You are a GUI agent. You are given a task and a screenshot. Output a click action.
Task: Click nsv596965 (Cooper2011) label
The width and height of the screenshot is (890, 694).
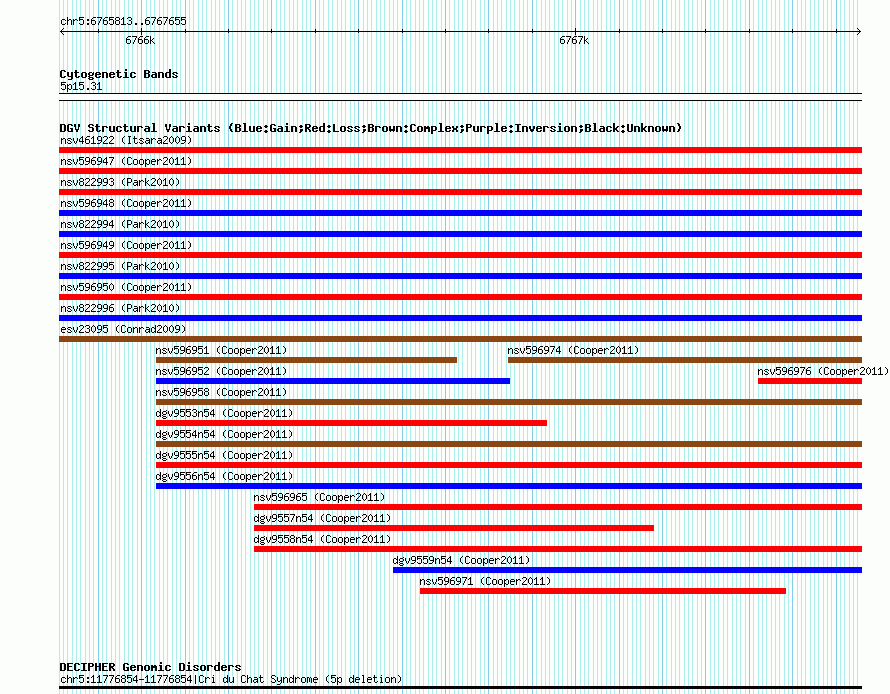pyautogui.click(x=319, y=497)
